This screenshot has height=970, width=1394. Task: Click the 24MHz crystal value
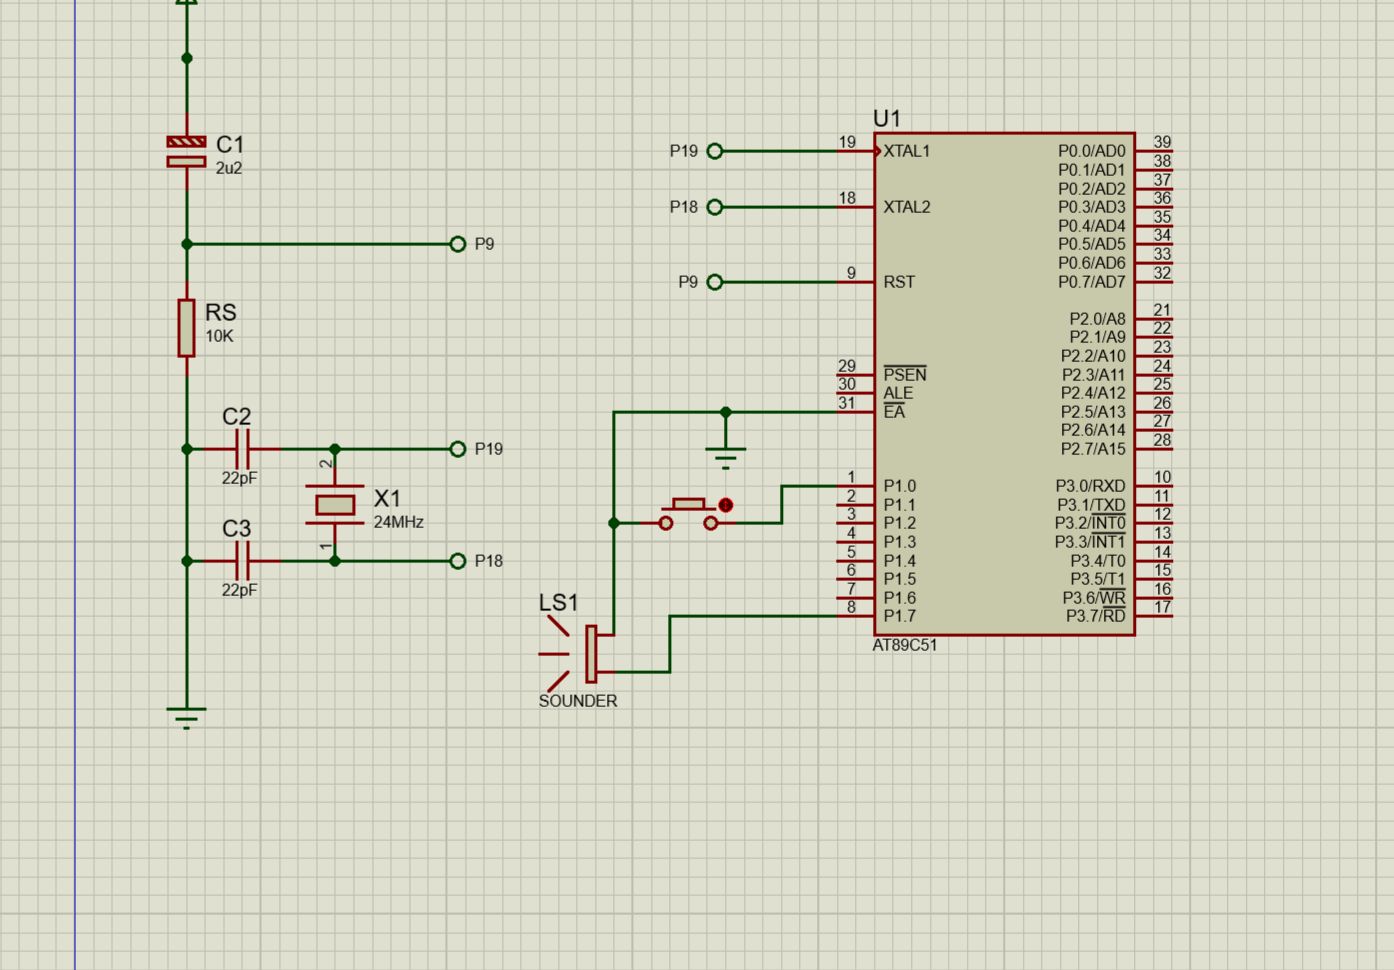tap(399, 522)
